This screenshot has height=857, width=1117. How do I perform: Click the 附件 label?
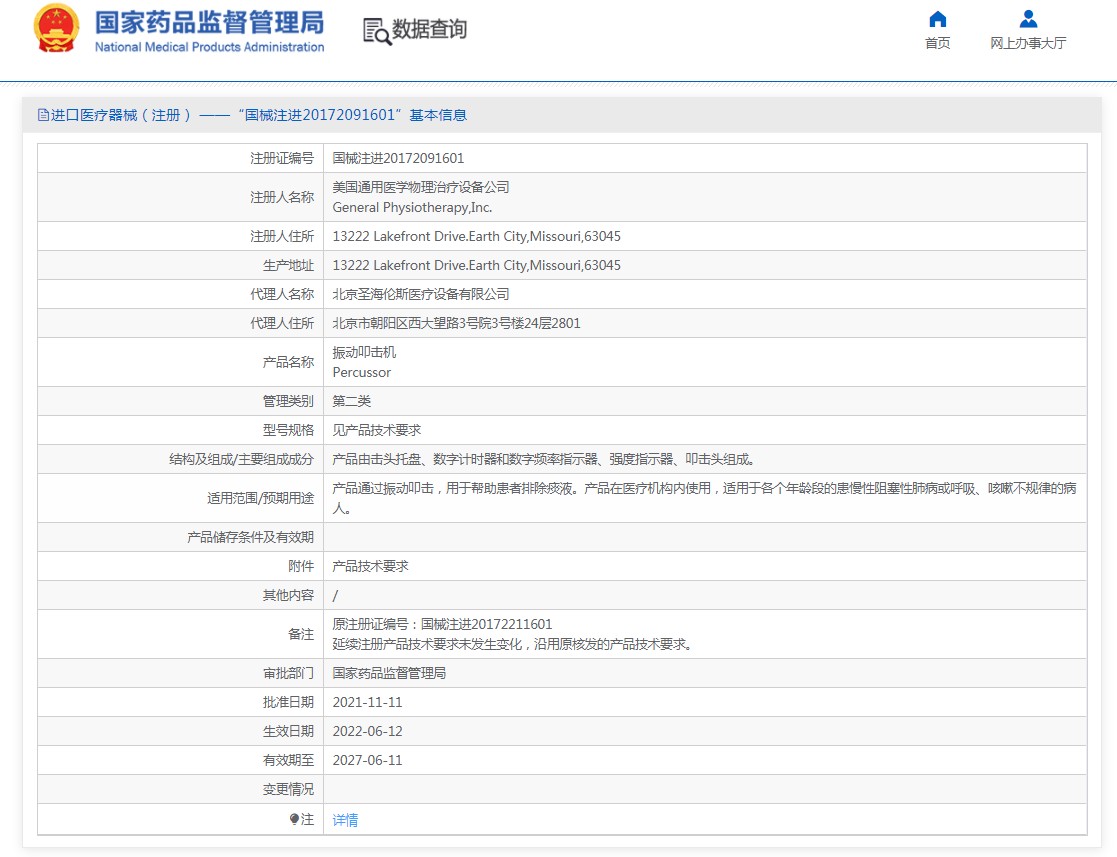pyautogui.click(x=301, y=566)
